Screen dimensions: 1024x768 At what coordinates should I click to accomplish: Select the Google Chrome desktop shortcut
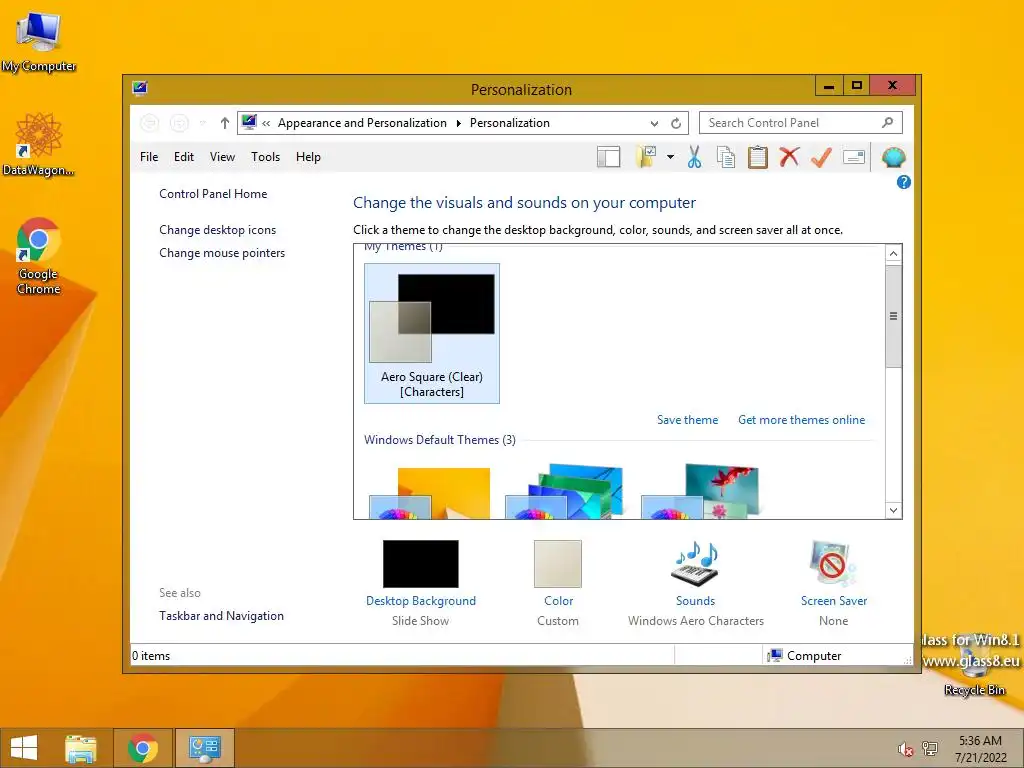[39, 256]
